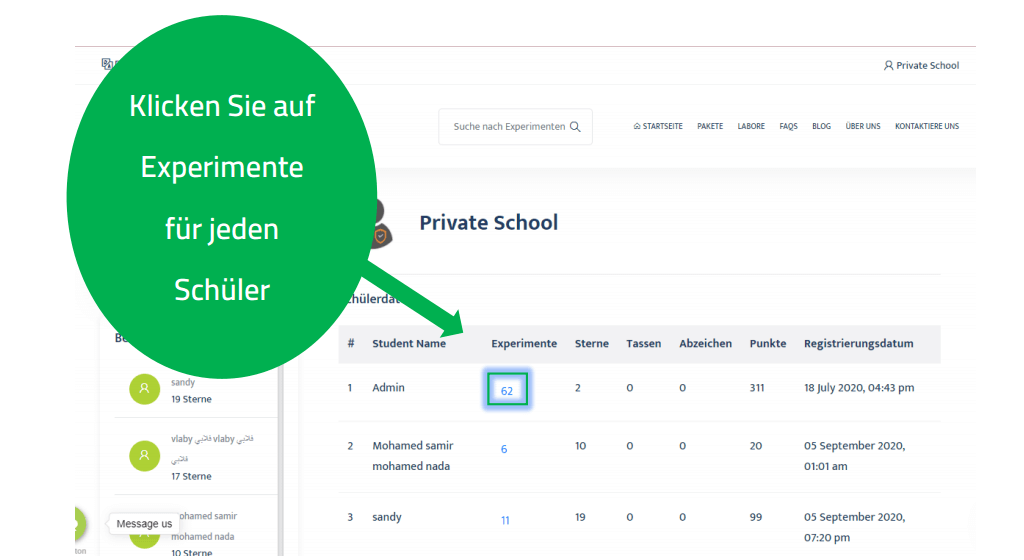Open KONTAKTIERE UNS page
Screen dimensions: 1024x560
tap(926, 127)
